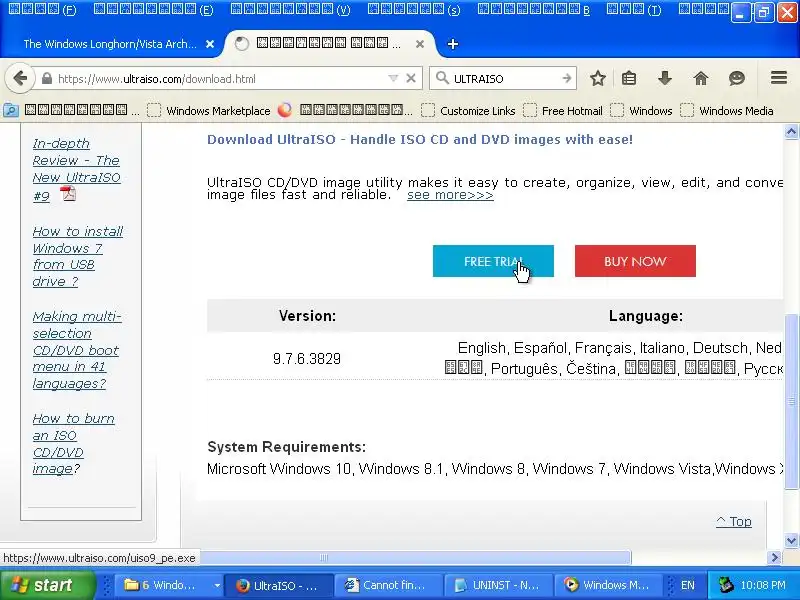Go to the home page icon
Screen dimensions: 800x600
[x=701, y=79]
